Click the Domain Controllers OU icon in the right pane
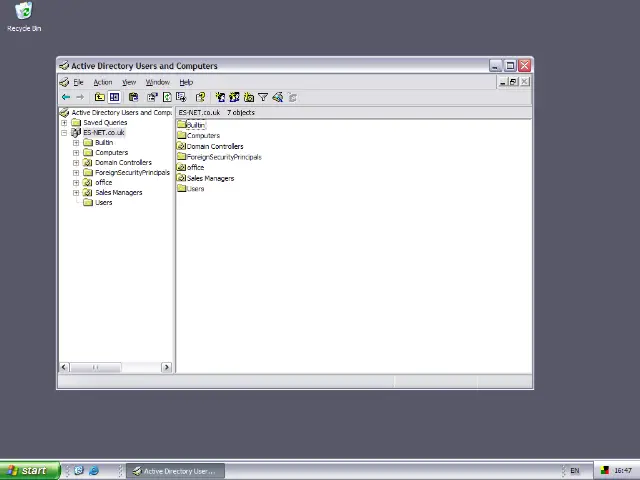 [x=182, y=146]
